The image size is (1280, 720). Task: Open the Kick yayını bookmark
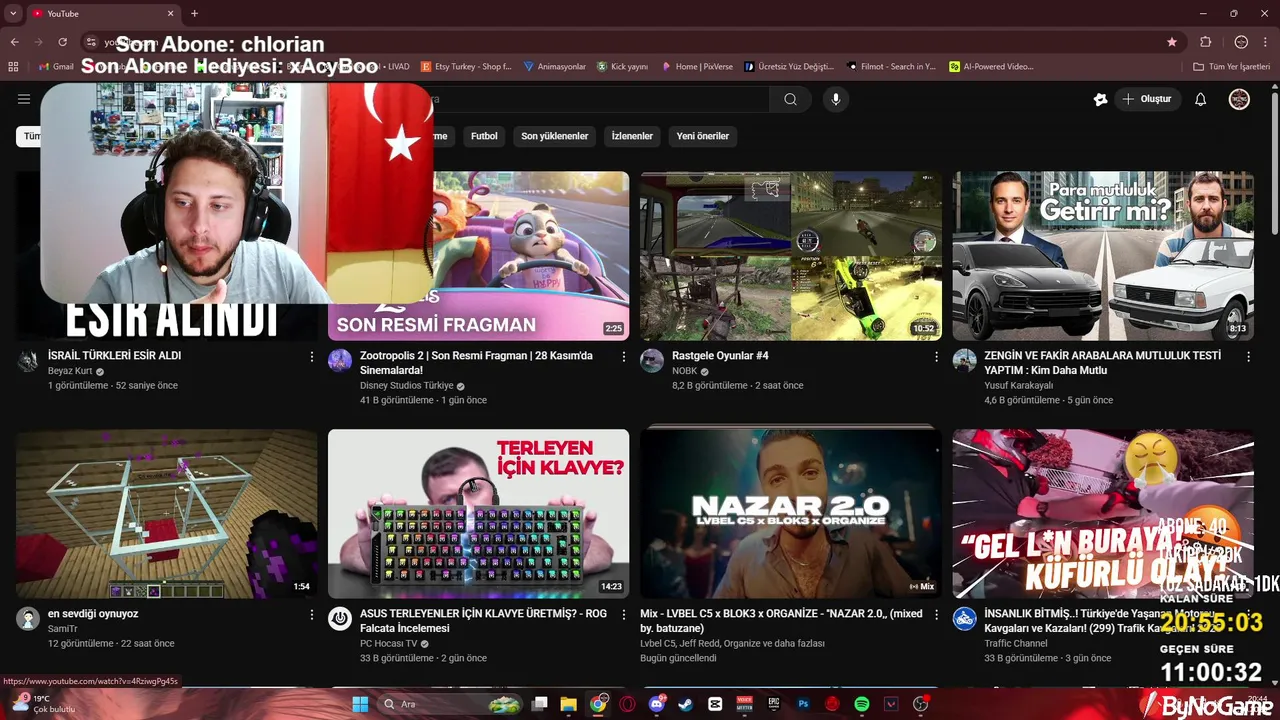click(622, 66)
